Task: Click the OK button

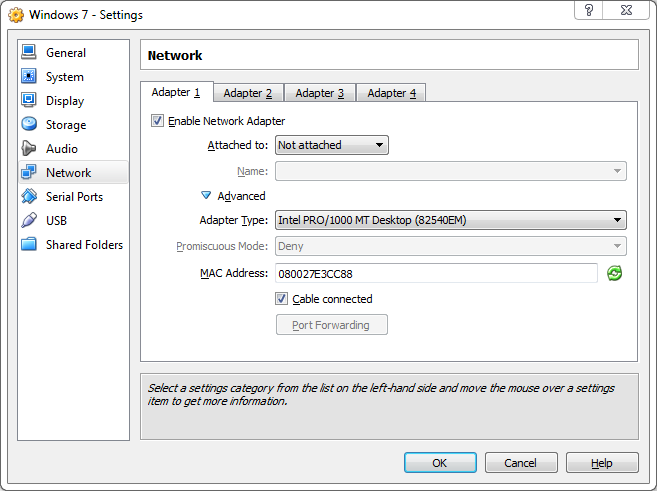Action: [x=440, y=463]
